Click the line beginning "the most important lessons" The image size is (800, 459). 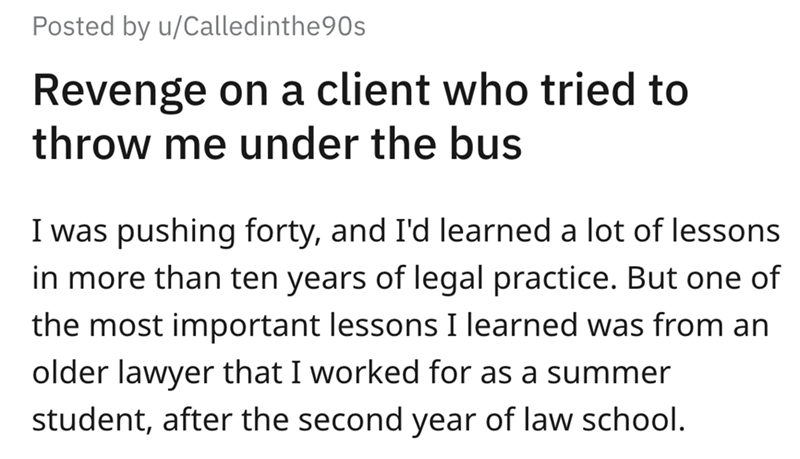pyautogui.click(x=400, y=326)
